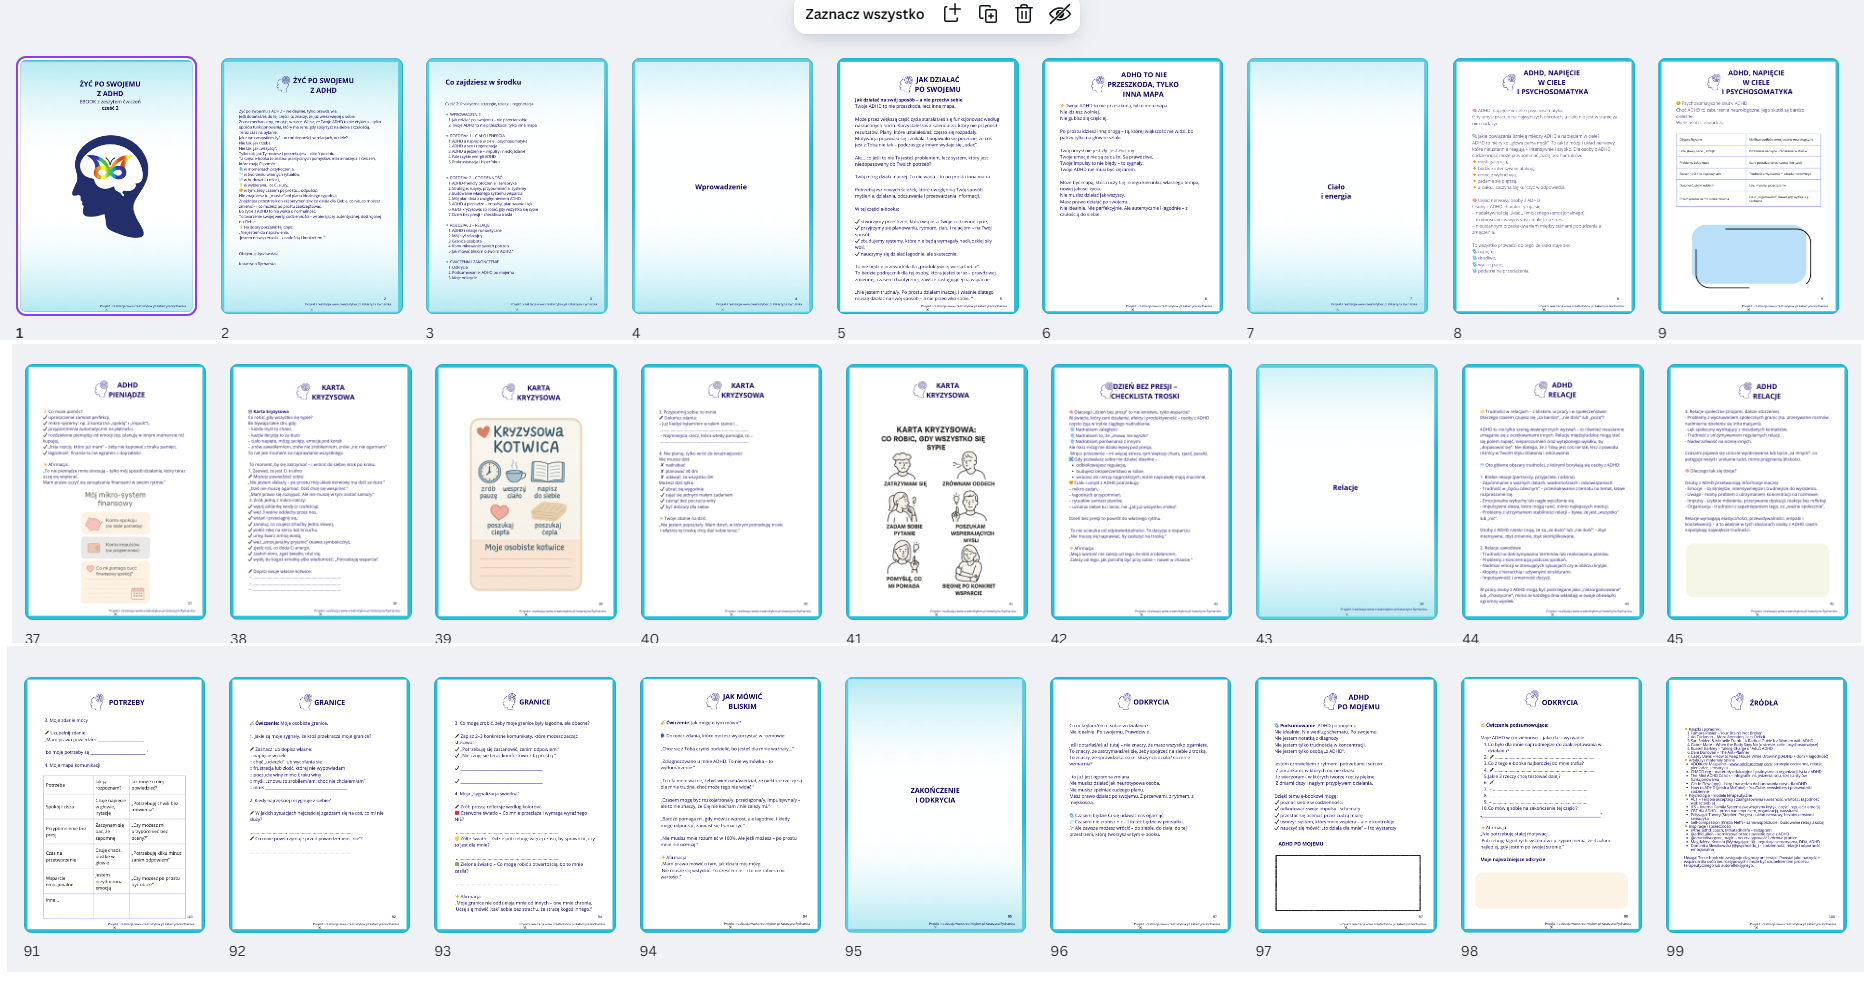The height and width of the screenshot is (992, 1864).
Task: Select page 95 'Zakończenie i odkrycia' thumbnail
Action: click(x=935, y=804)
